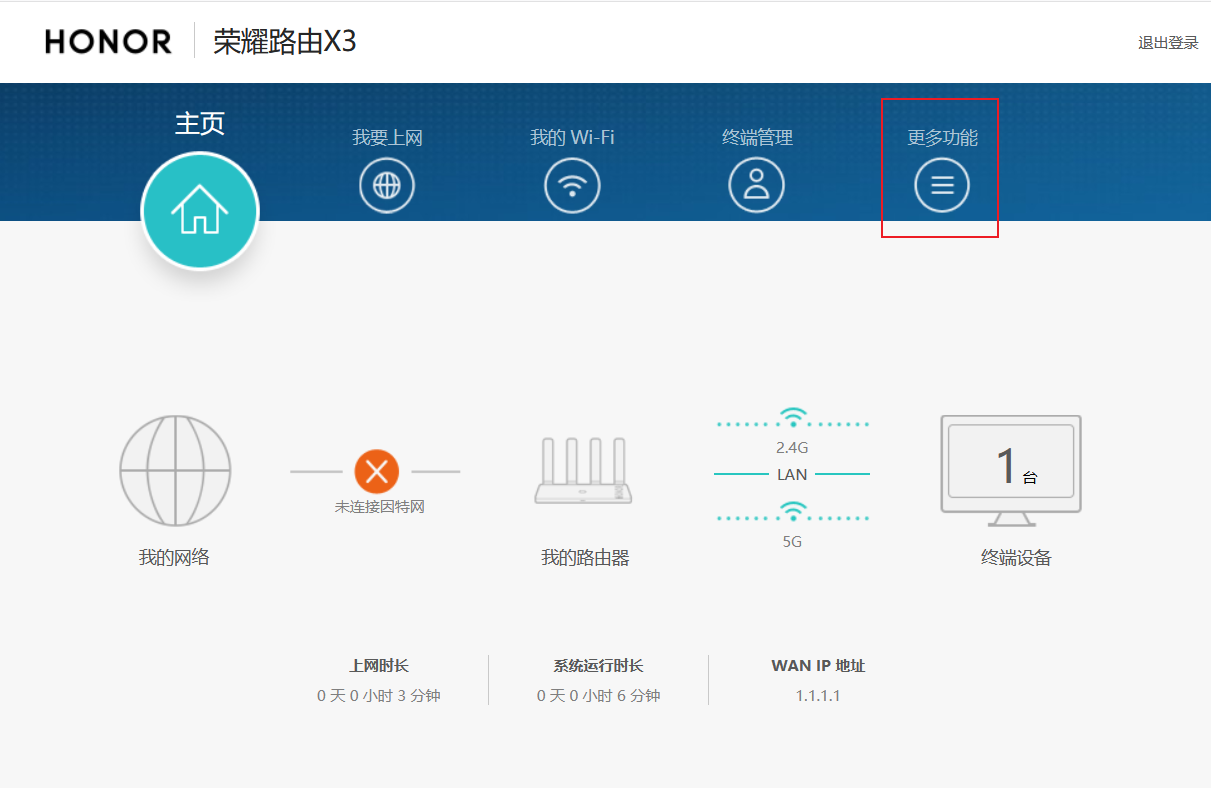
Task: Click the 0 天 0 小时 6 分钟 value
Action: point(598,695)
